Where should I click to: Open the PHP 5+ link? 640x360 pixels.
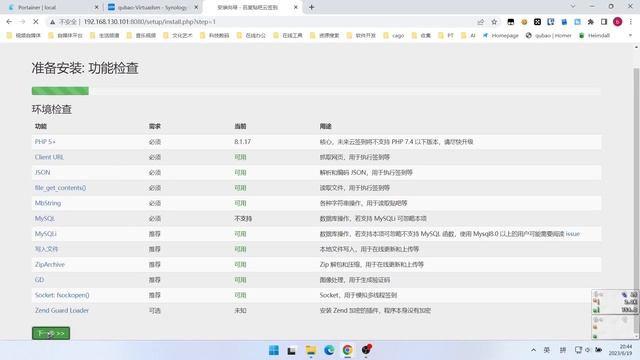click(x=45, y=142)
